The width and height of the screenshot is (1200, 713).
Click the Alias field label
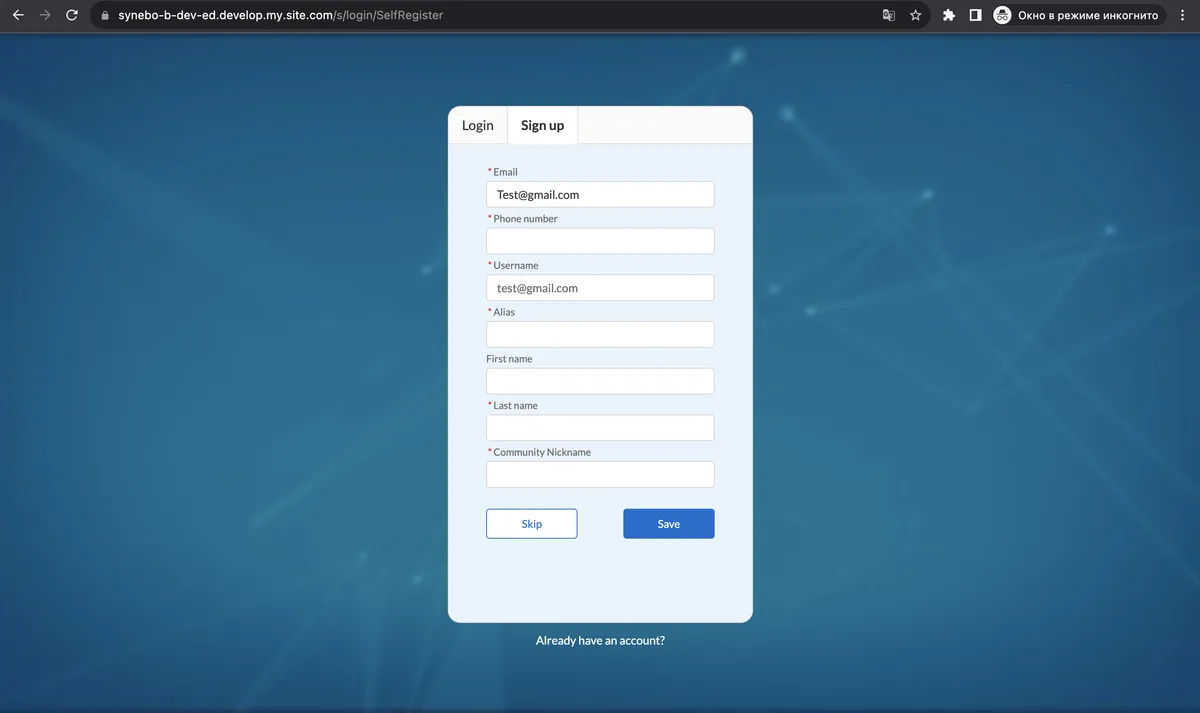coord(504,312)
